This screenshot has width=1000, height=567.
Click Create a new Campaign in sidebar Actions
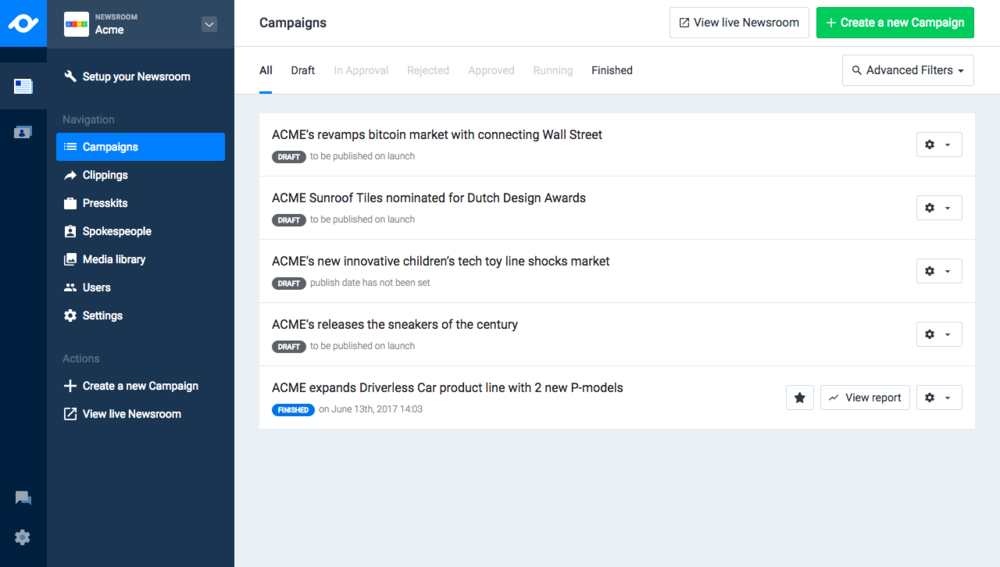[131, 386]
